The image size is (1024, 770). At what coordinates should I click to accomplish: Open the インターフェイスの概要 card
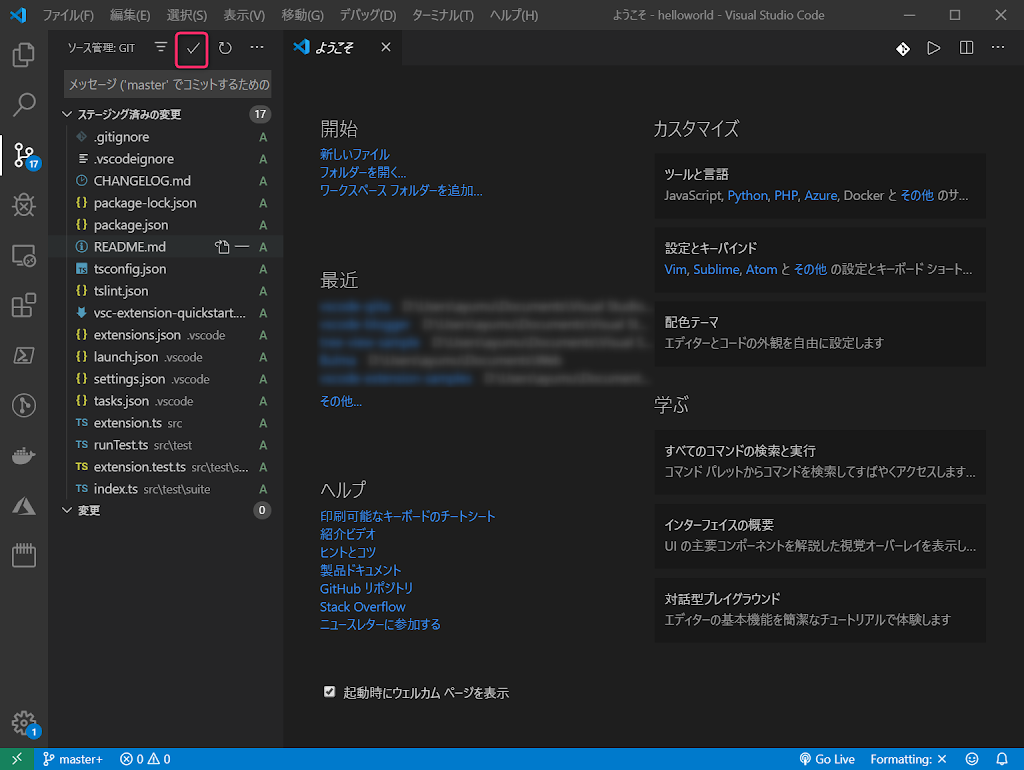point(820,536)
